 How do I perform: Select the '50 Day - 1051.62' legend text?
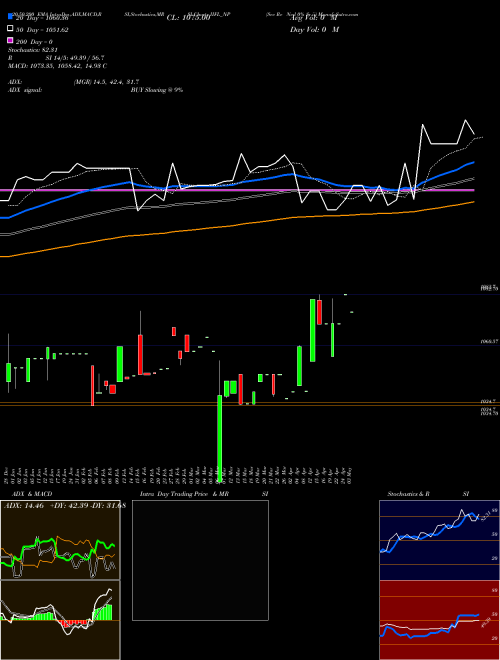42,30
